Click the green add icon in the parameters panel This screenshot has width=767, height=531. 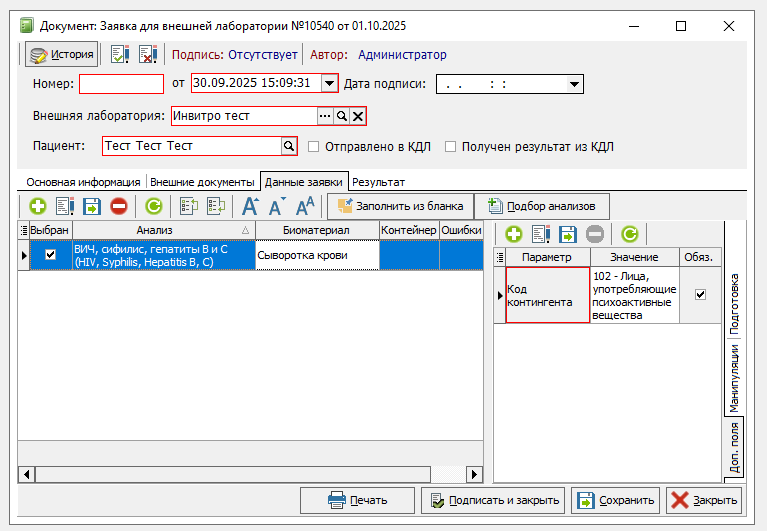[514, 234]
